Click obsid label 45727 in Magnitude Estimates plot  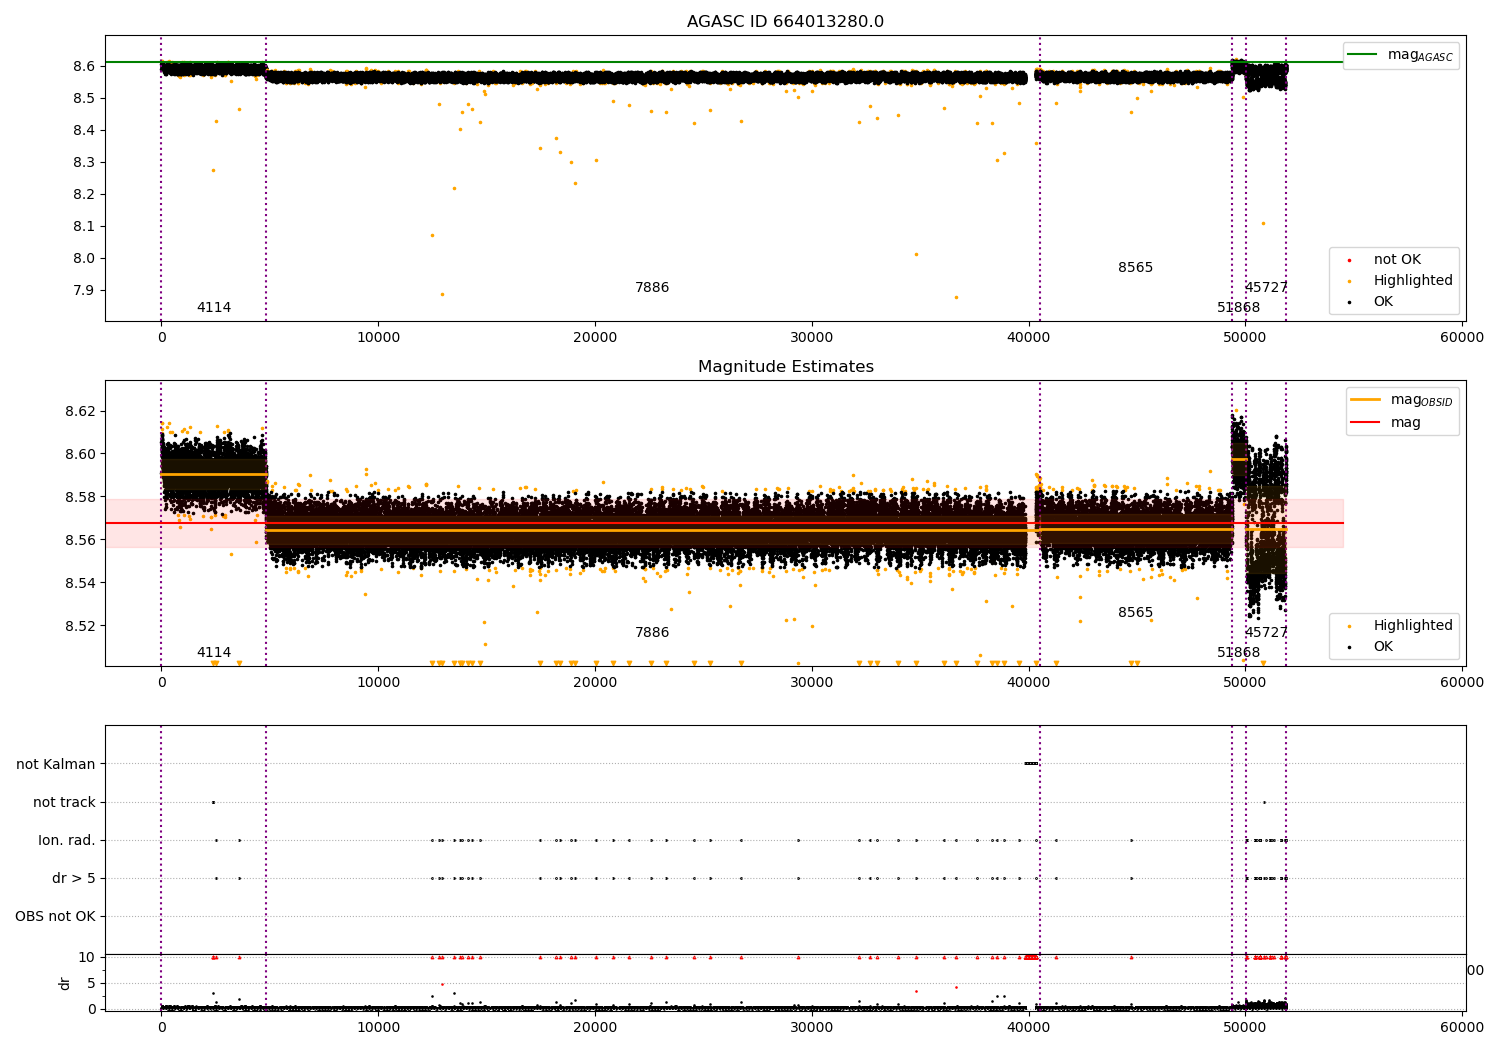point(1266,632)
